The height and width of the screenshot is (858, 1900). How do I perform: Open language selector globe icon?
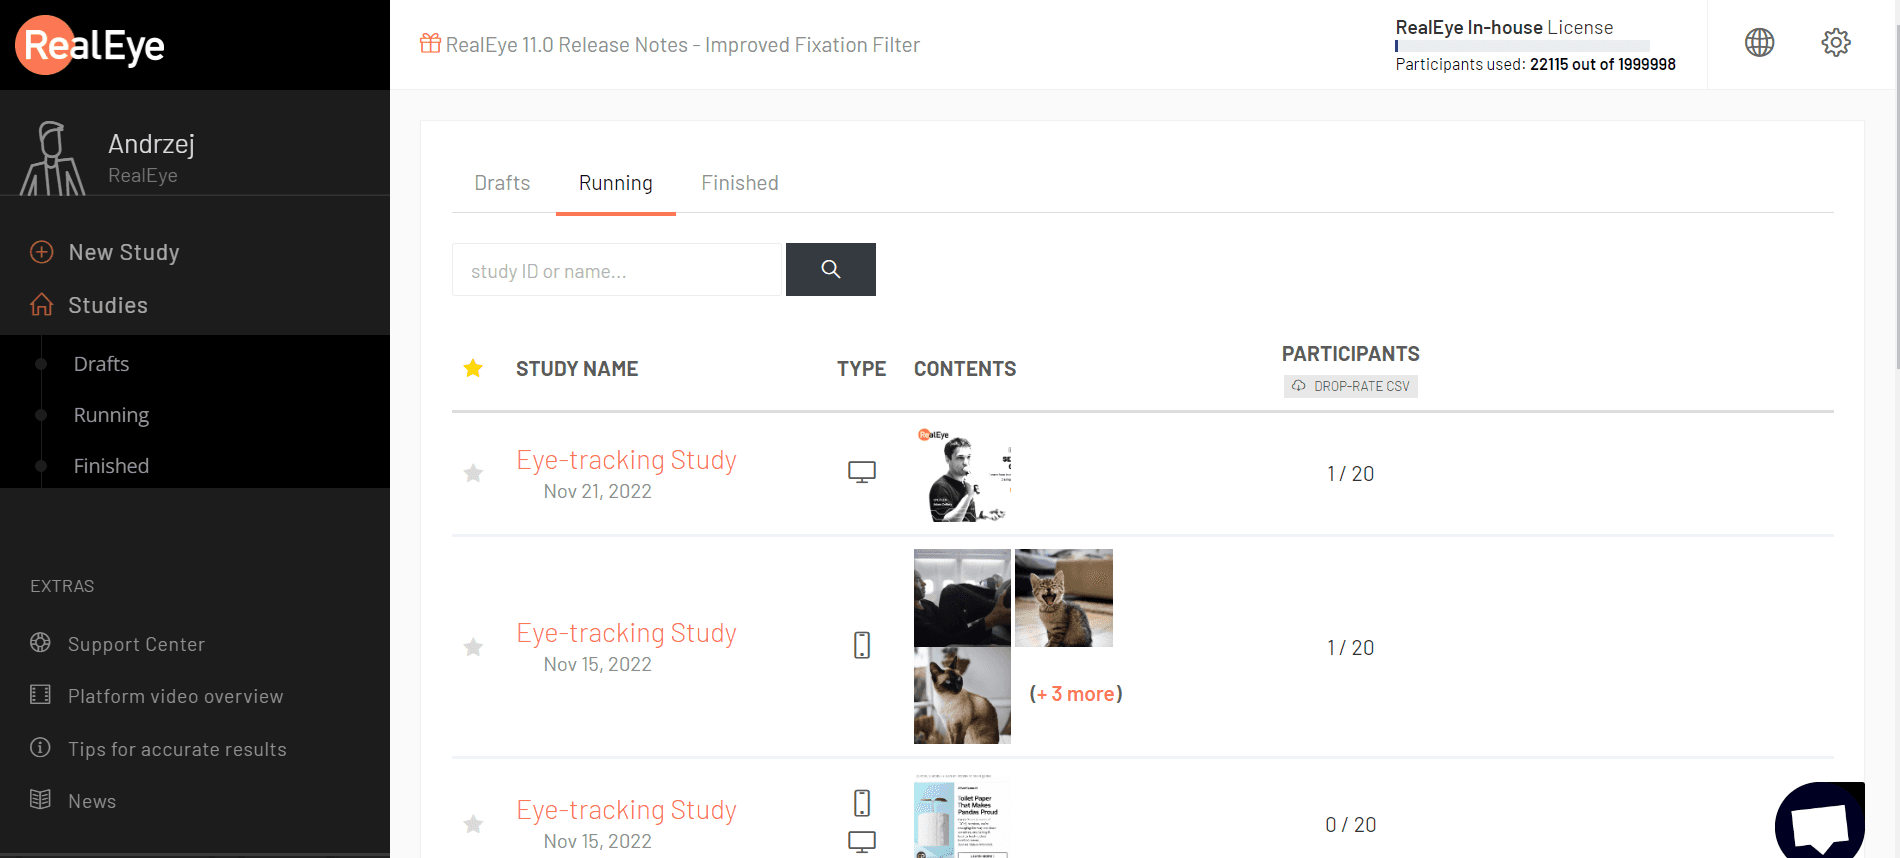(x=1759, y=42)
